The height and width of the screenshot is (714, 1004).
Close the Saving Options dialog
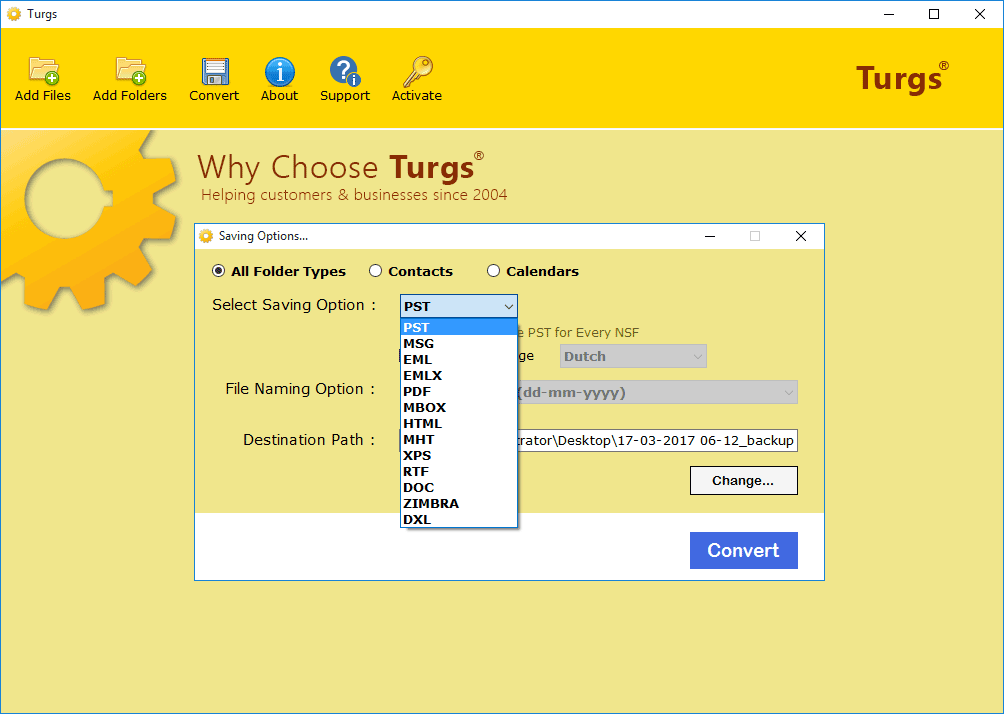pyautogui.click(x=800, y=236)
